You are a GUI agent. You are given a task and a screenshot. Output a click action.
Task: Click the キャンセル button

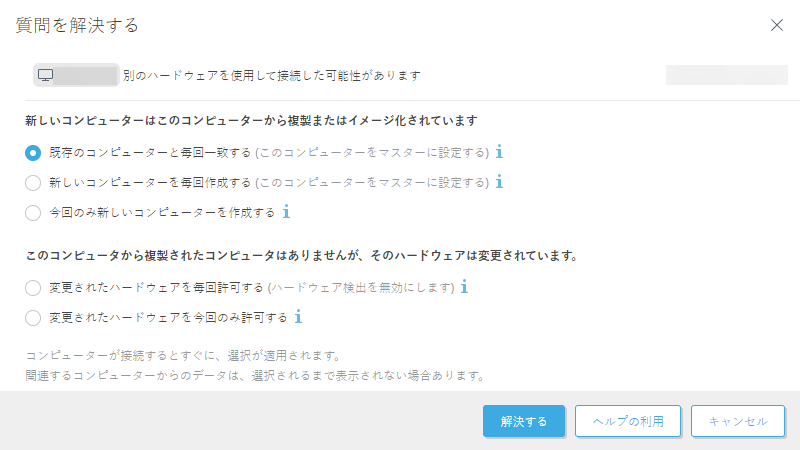pyautogui.click(x=738, y=421)
